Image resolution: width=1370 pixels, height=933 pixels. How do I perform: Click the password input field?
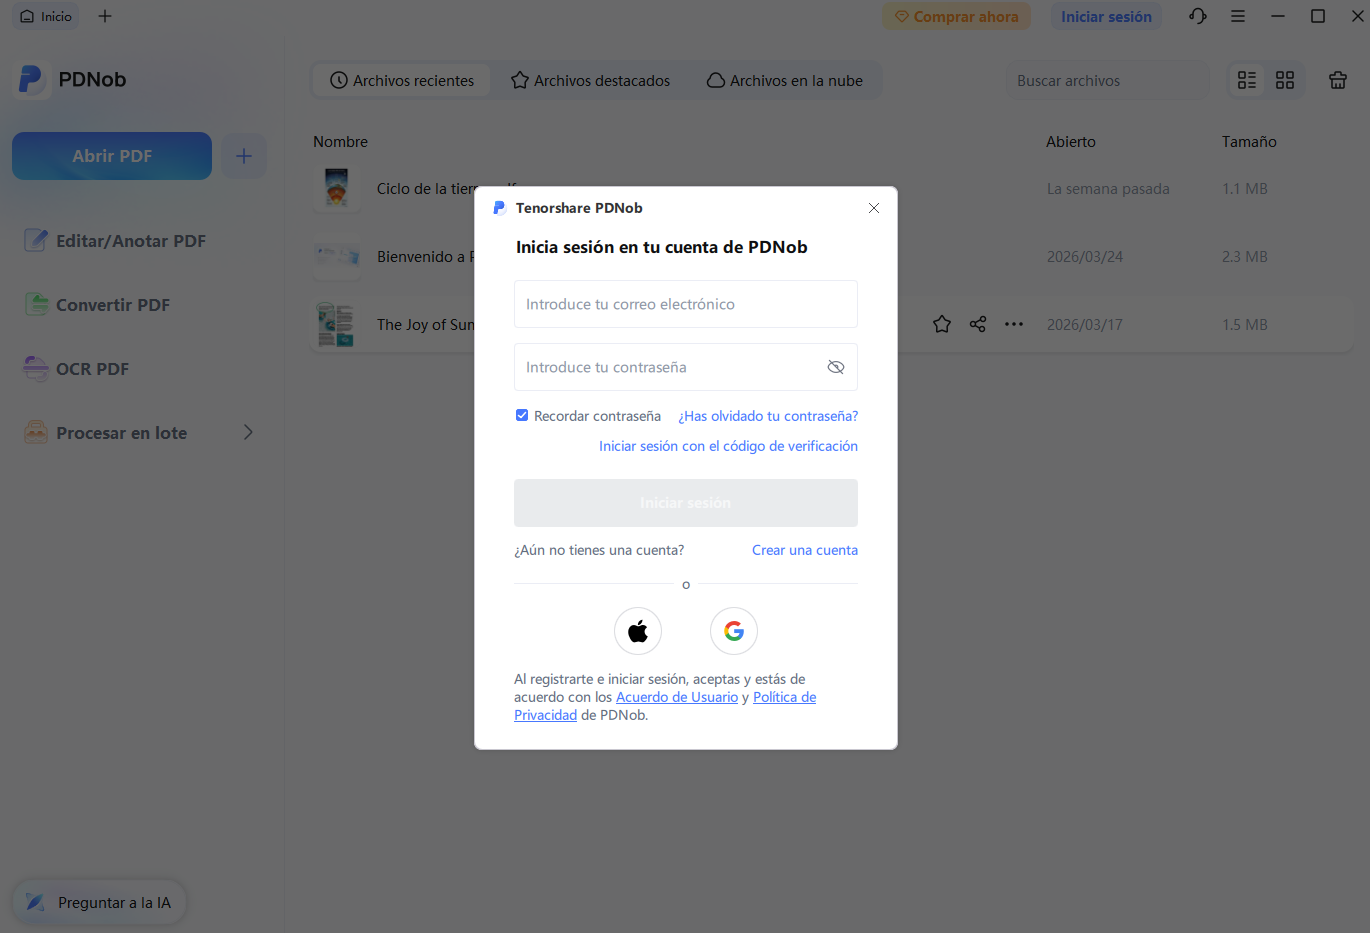pos(686,367)
